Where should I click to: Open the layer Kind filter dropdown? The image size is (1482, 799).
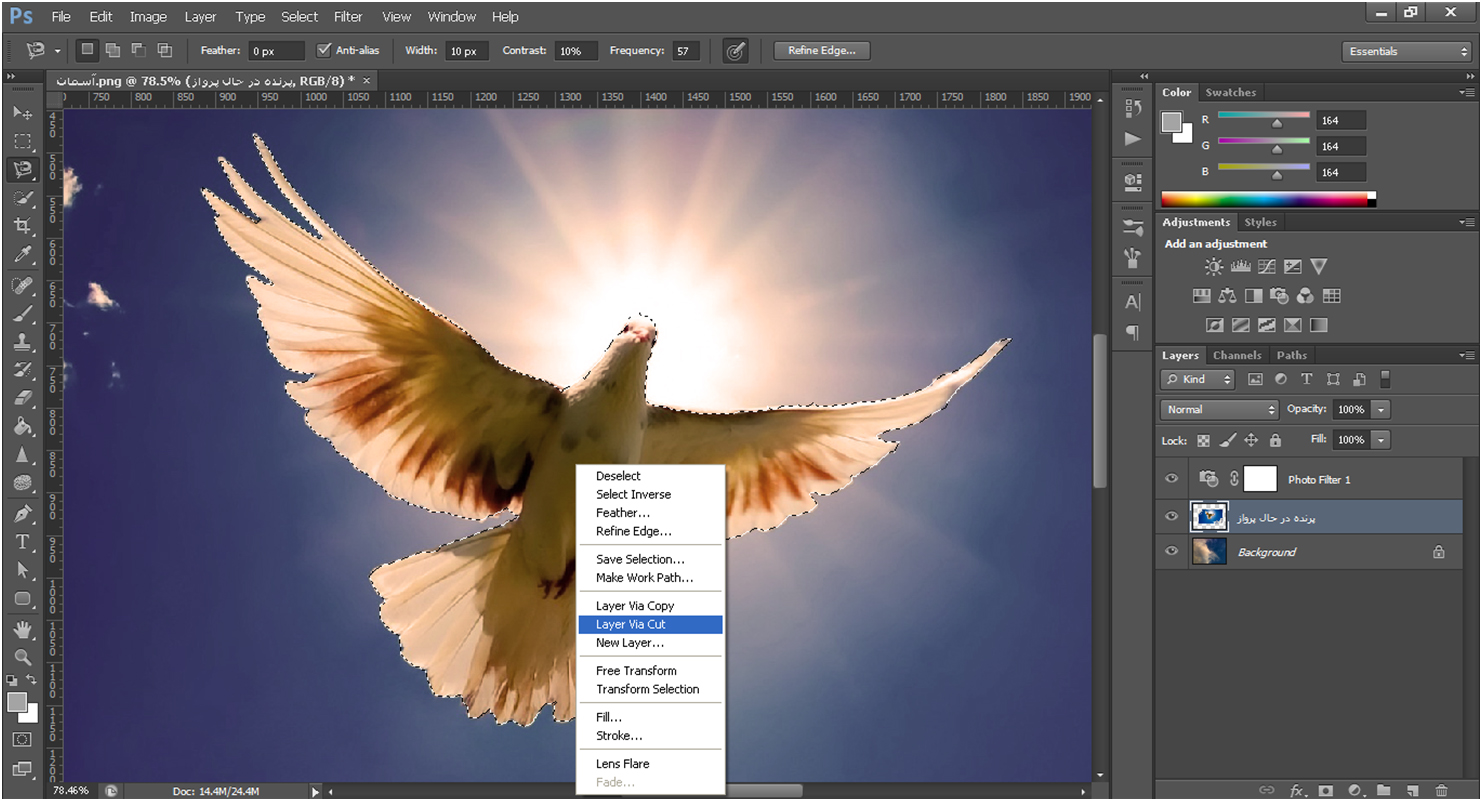(1199, 379)
